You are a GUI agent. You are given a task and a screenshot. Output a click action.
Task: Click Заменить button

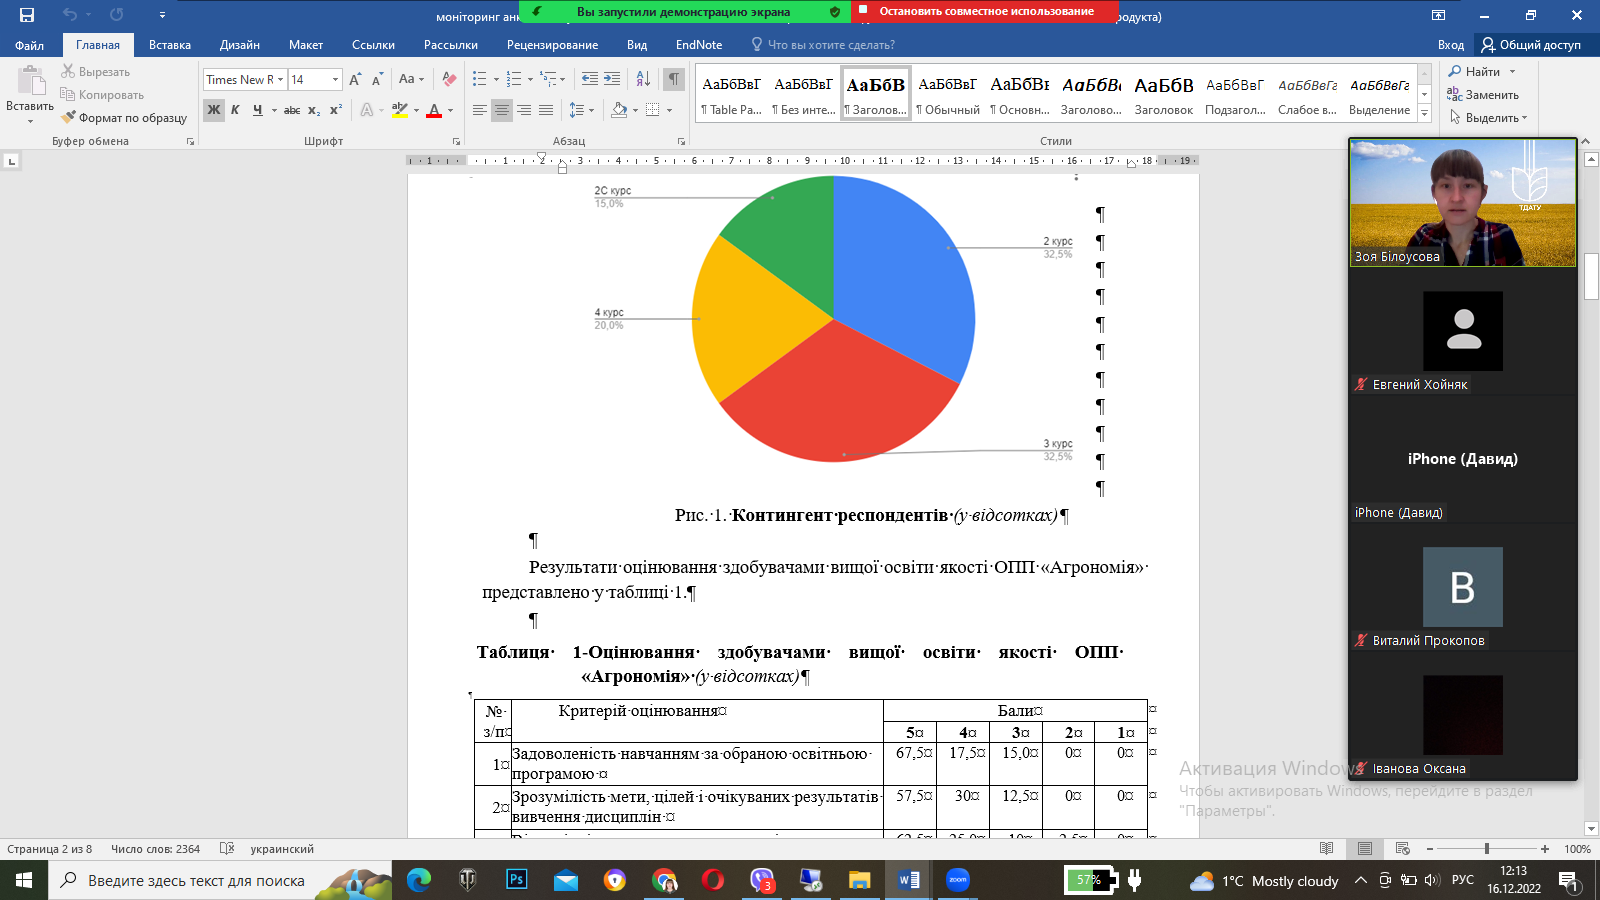(1483, 95)
